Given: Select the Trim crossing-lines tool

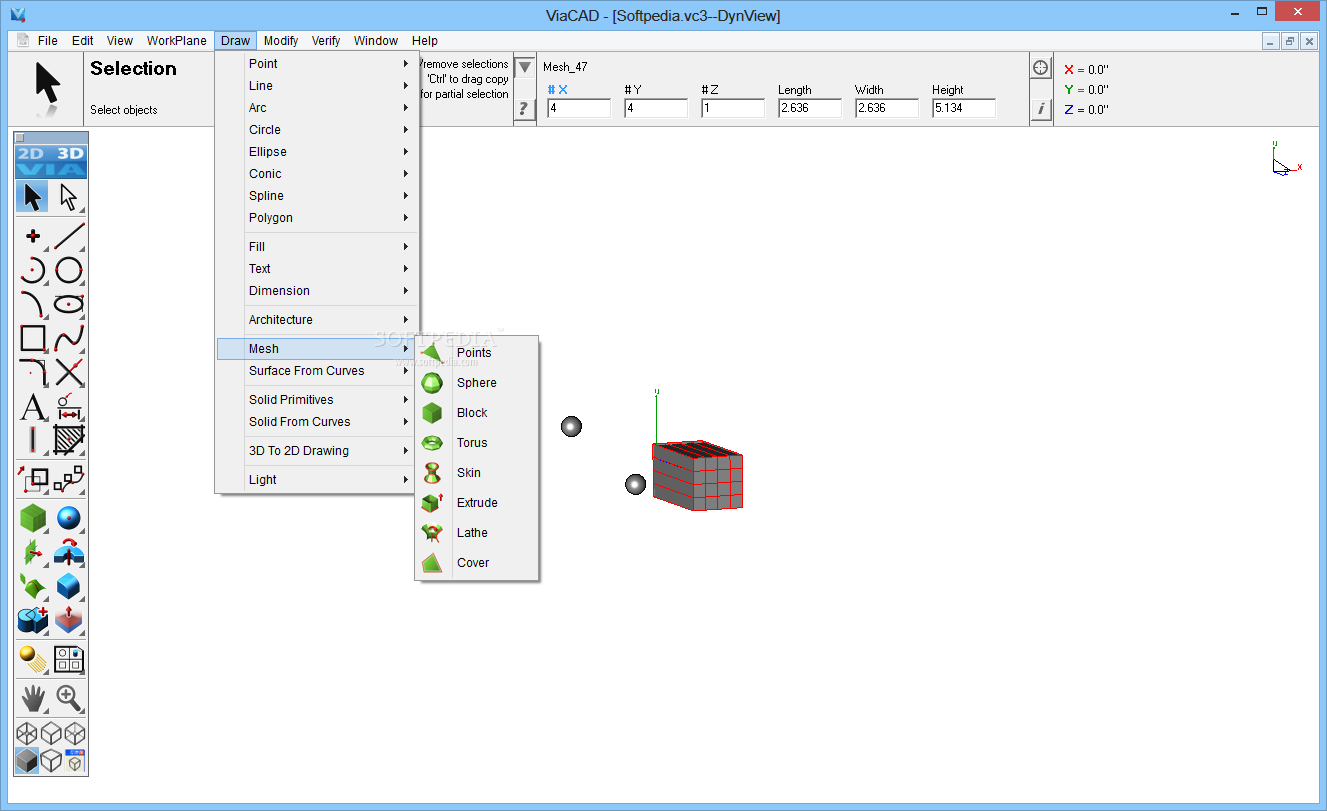Looking at the screenshot, I should pos(68,372).
